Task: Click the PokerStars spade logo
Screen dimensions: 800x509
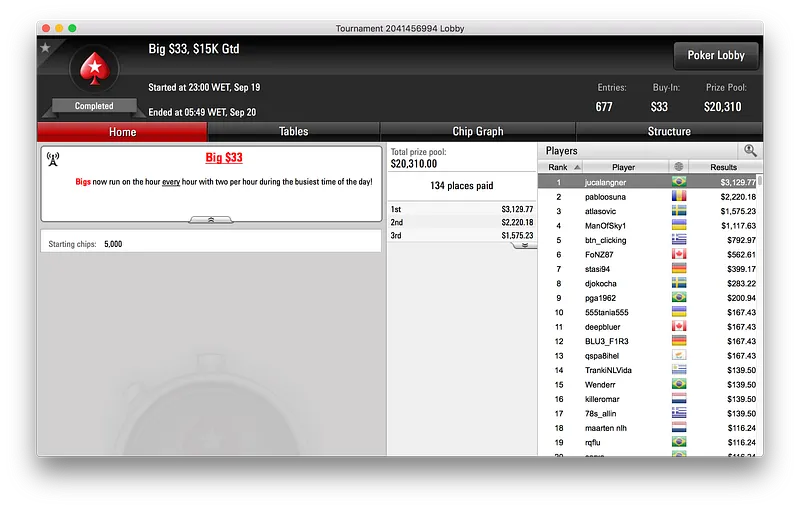Action: 94,68
